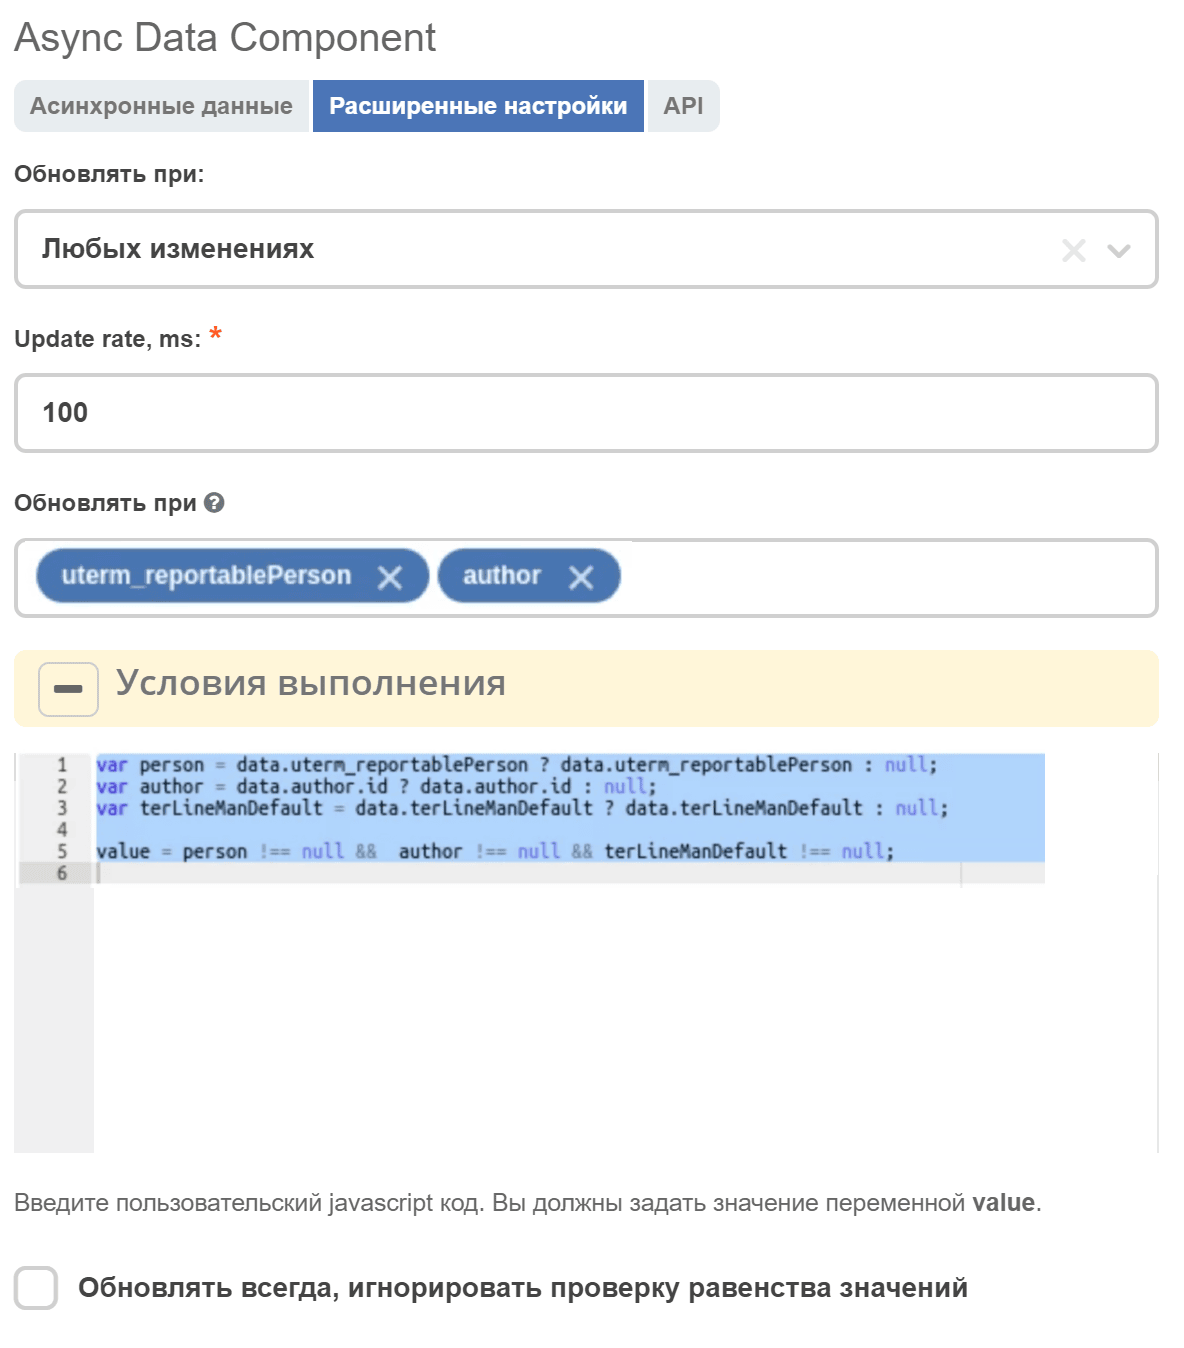1184x1348 pixels.
Task: Focus the Update rate input field
Action: [586, 413]
